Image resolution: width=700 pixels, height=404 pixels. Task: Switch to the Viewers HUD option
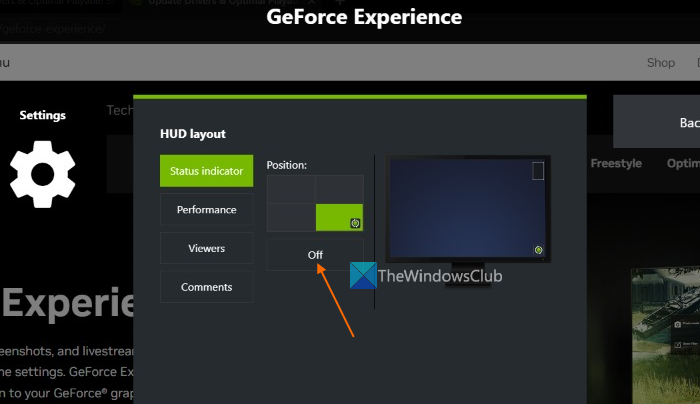[206, 248]
